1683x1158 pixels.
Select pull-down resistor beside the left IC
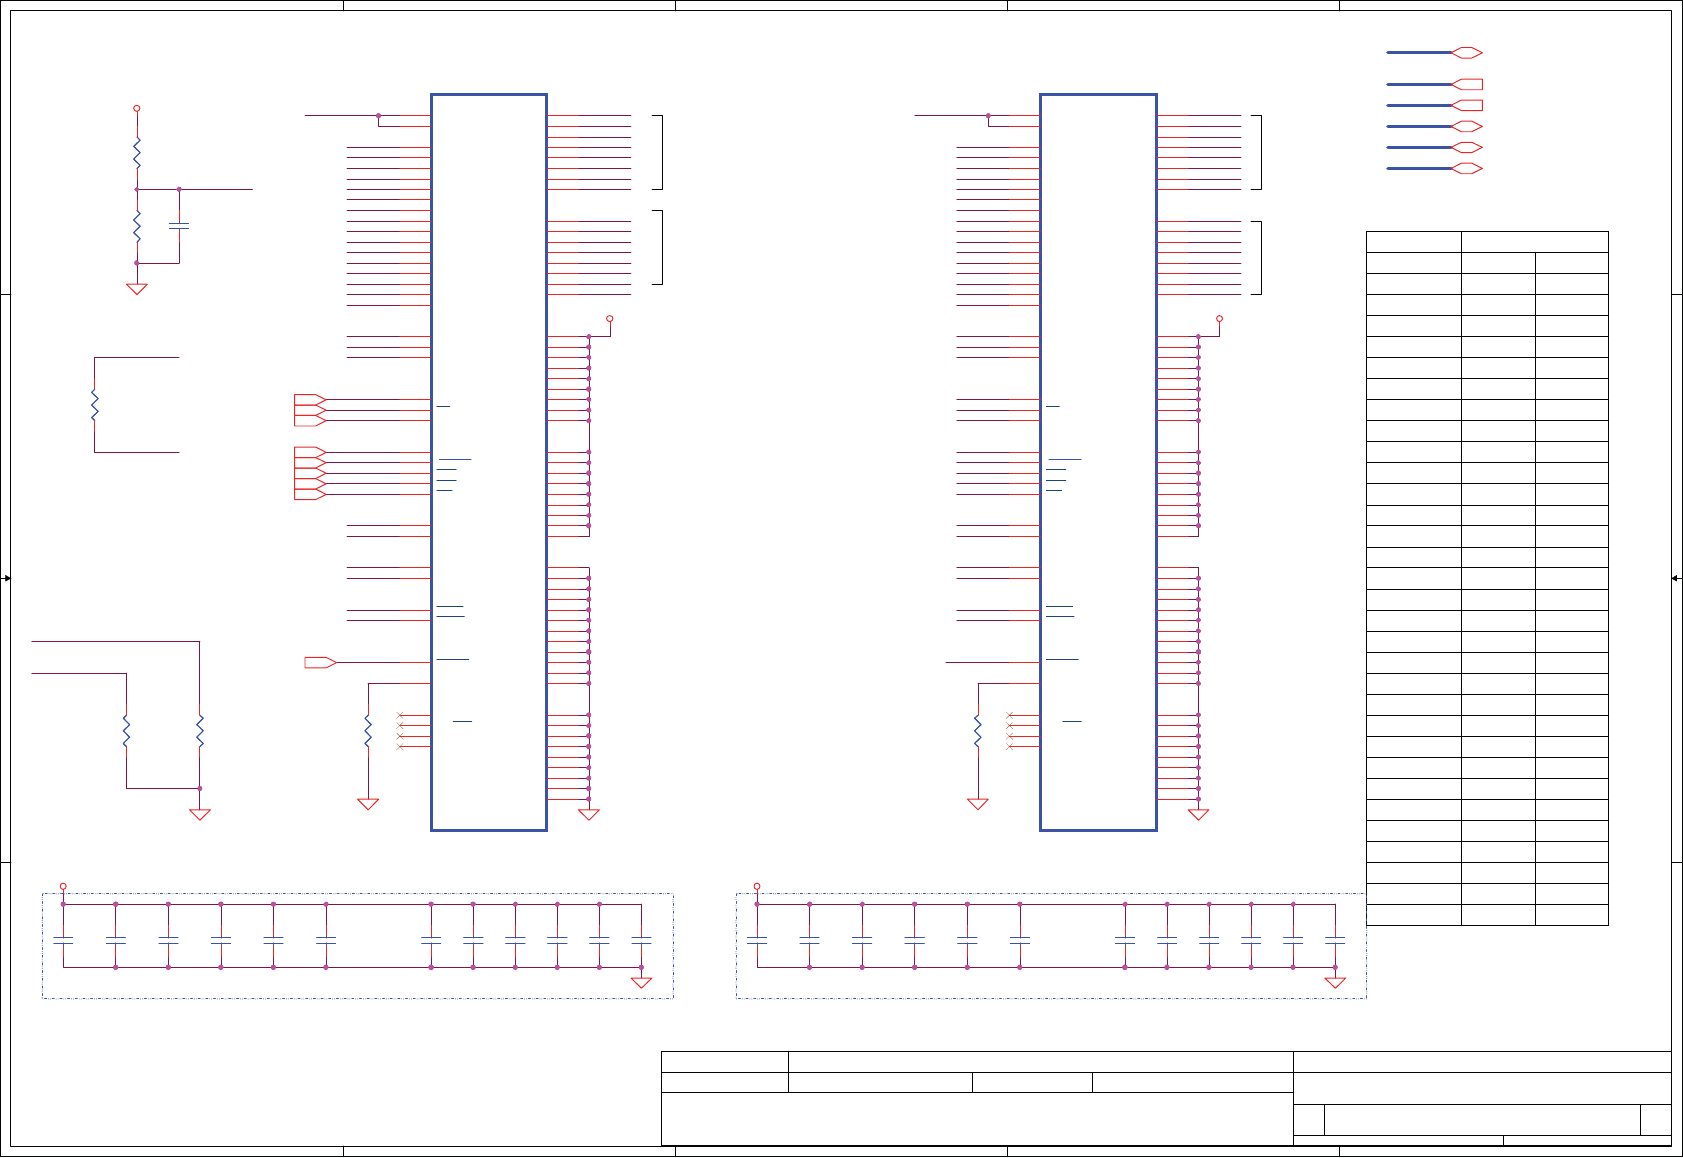pos(368,731)
